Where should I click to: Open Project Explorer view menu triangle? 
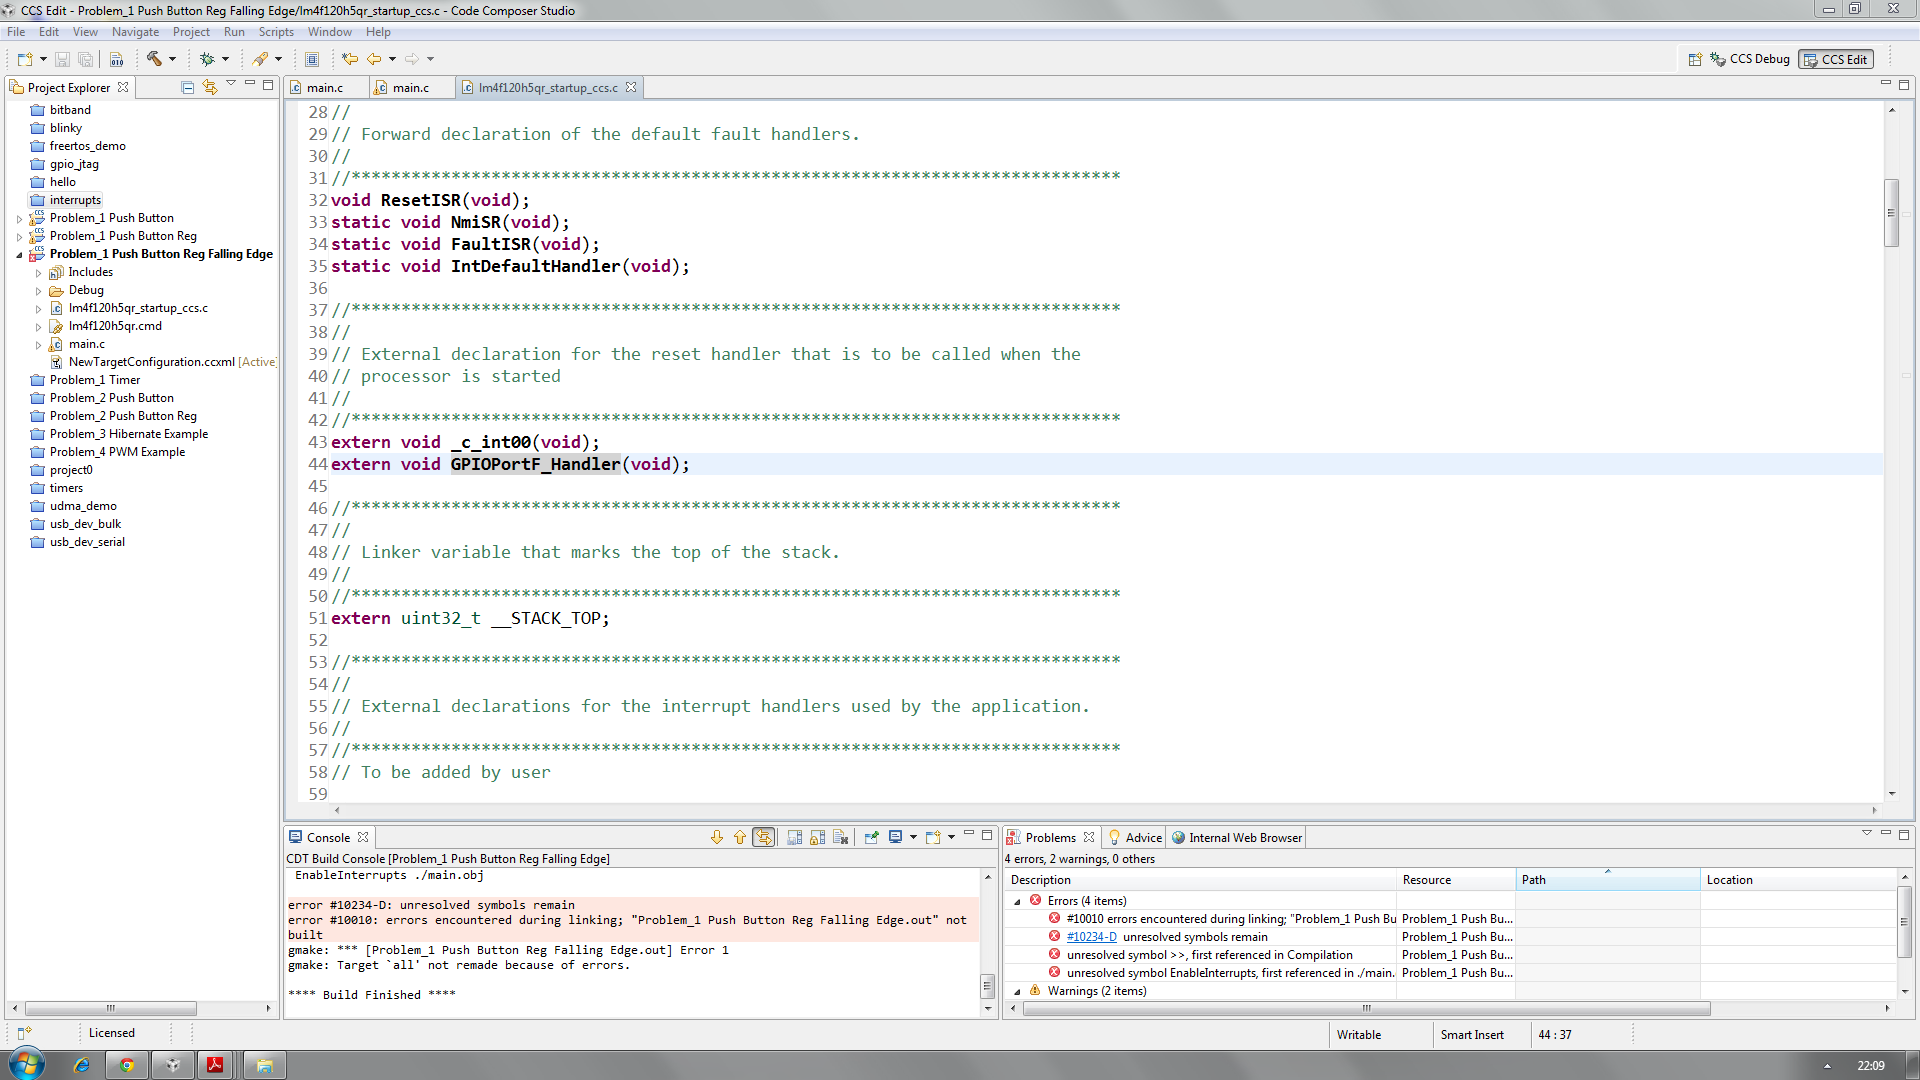click(x=231, y=84)
